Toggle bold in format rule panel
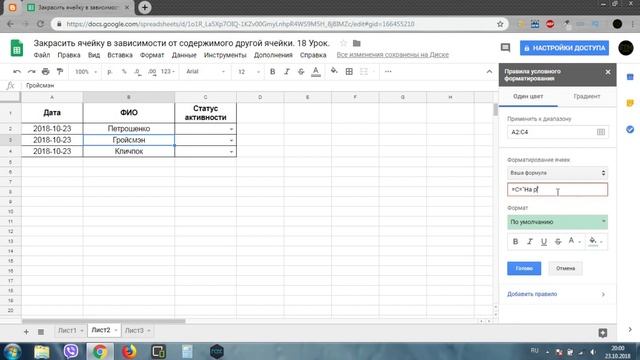The width and height of the screenshot is (640, 360). click(515, 242)
